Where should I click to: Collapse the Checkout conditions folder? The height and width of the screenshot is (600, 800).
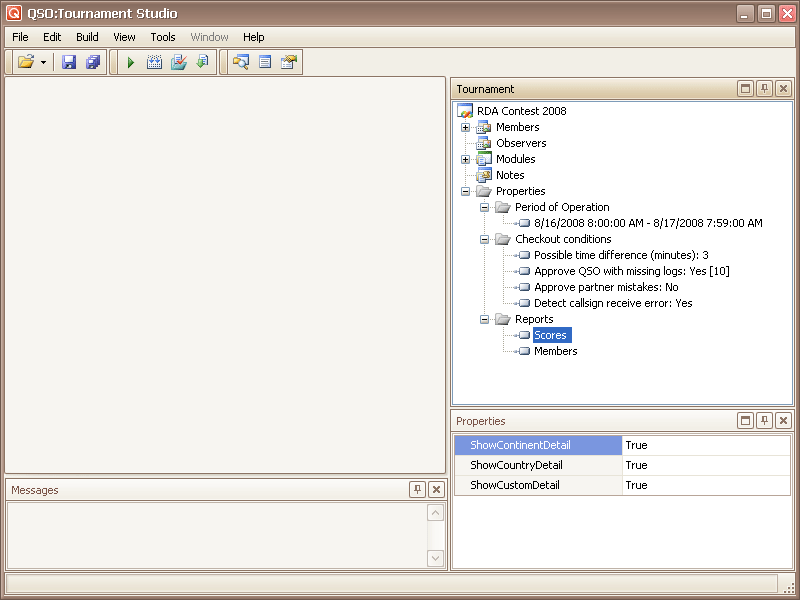[x=484, y=239]
